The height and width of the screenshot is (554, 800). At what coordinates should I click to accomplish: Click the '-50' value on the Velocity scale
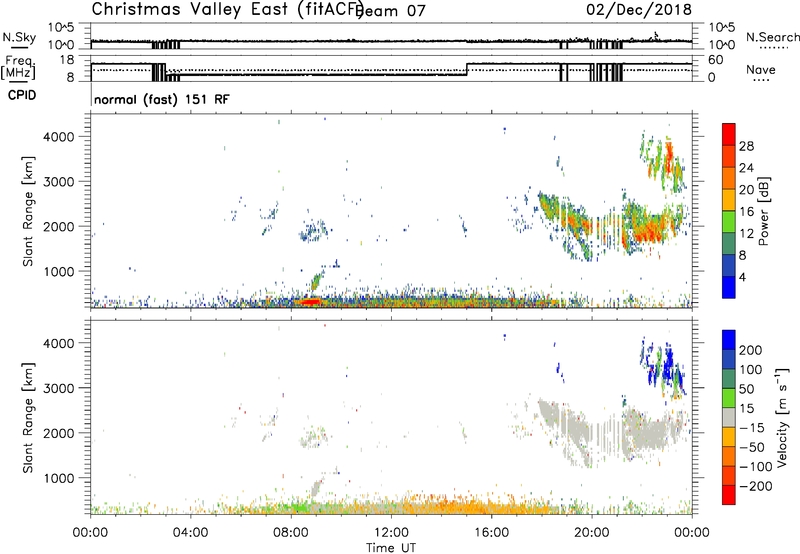(752, 447)
